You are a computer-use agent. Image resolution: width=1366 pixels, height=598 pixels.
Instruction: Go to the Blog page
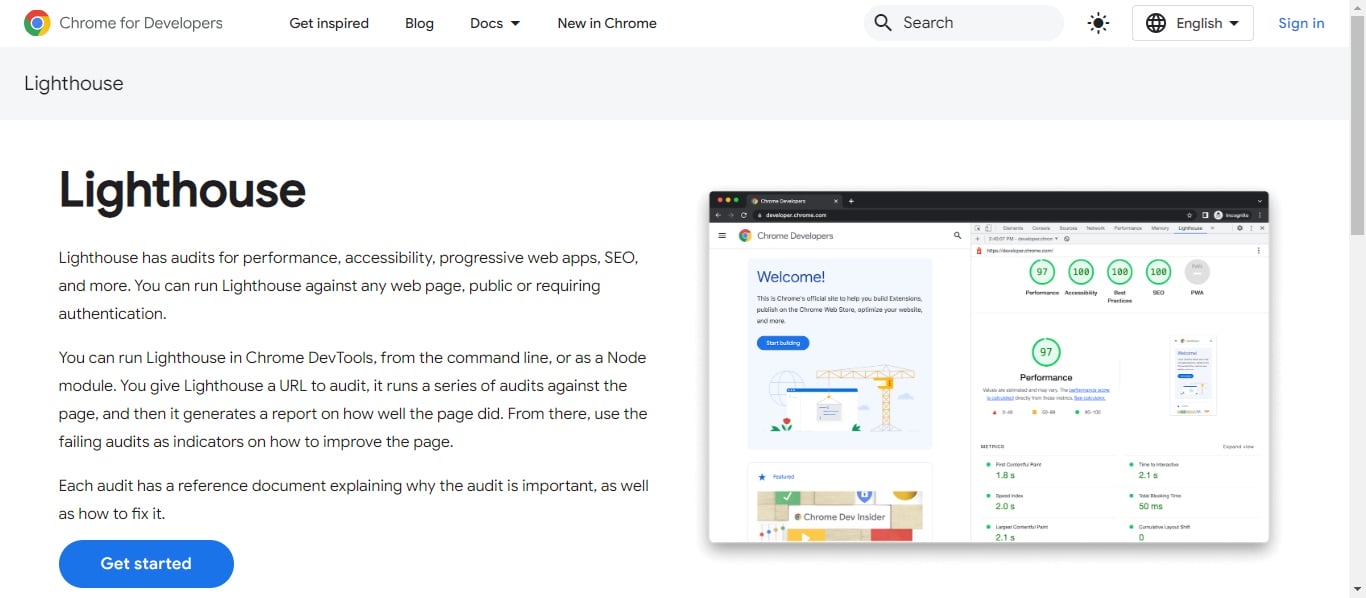tap(419, 23)
